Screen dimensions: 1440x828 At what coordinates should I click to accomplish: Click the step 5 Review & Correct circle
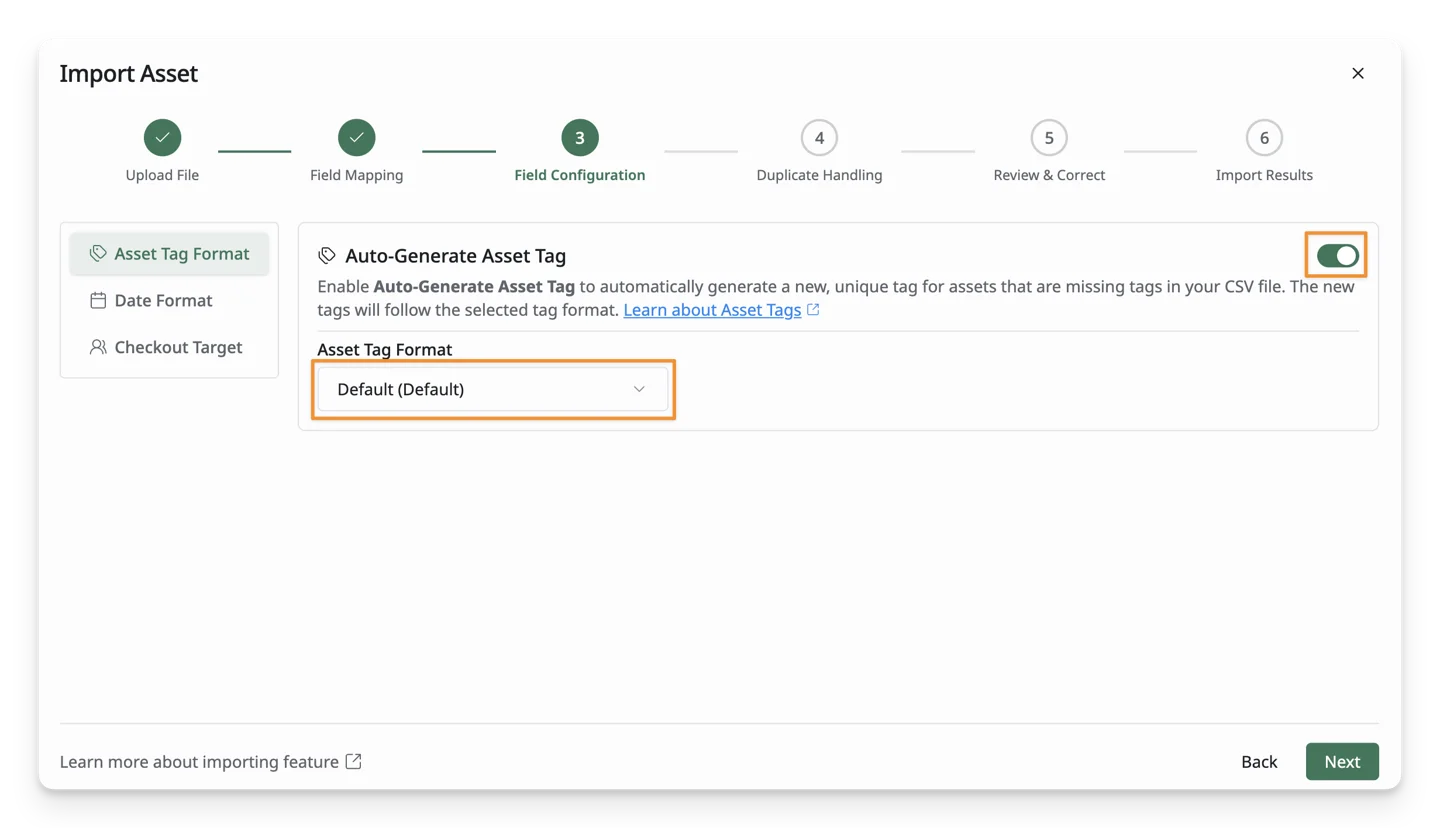[1049, 138]
